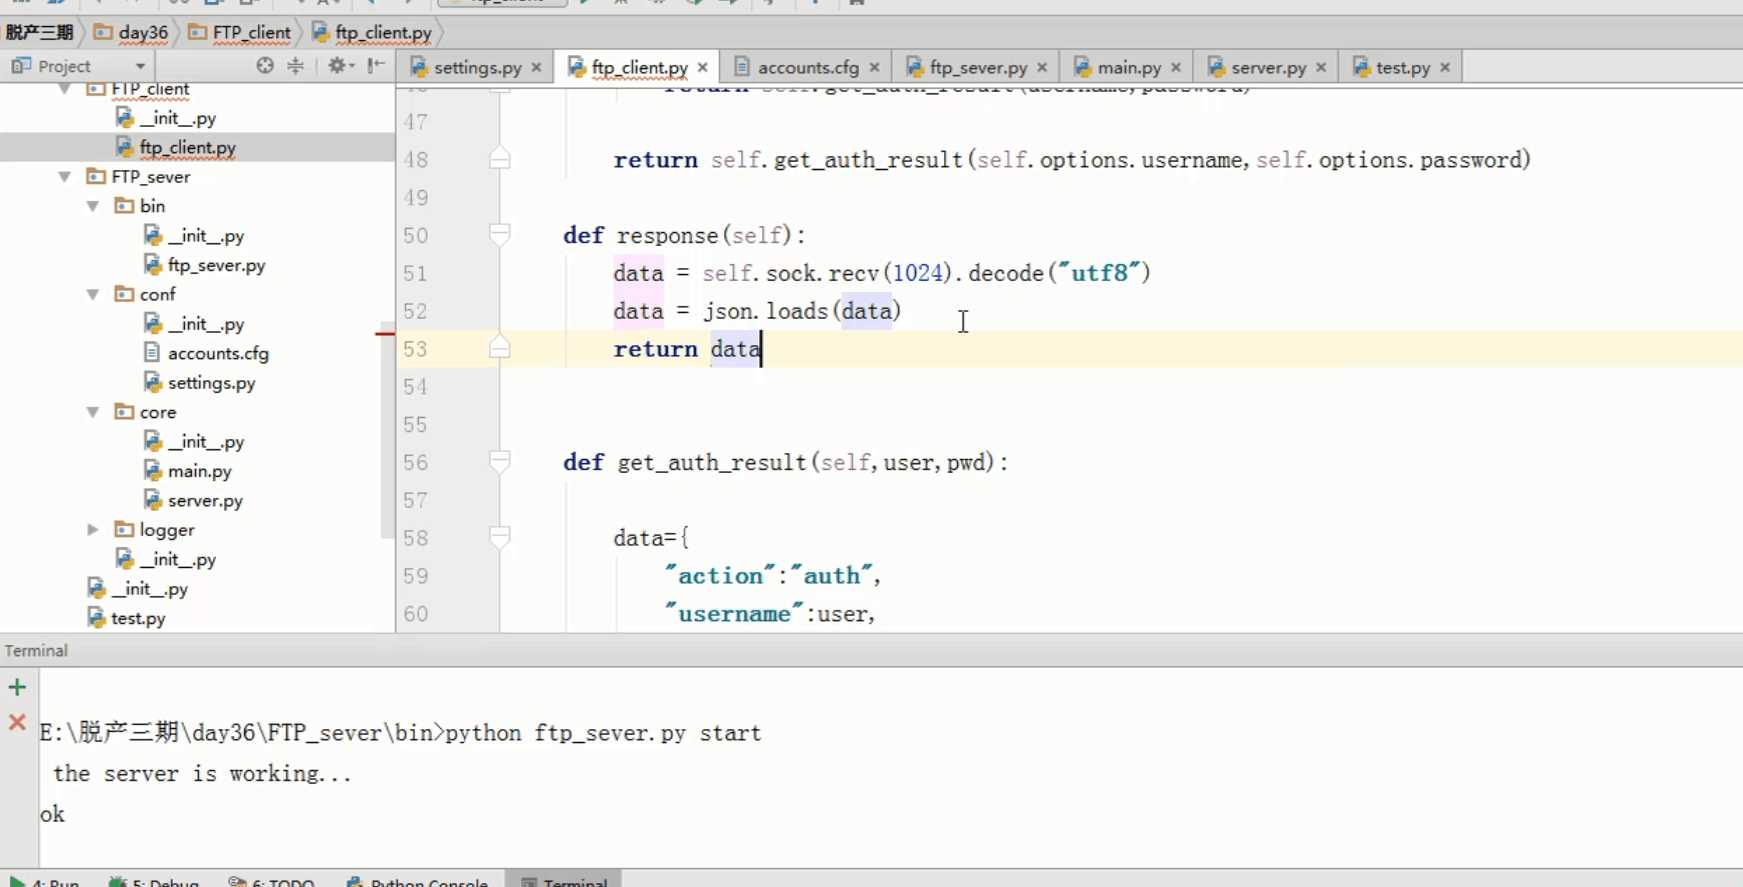Add a new terminal session
Screen dimensions: 1743x887
click(x=17, y=687)
